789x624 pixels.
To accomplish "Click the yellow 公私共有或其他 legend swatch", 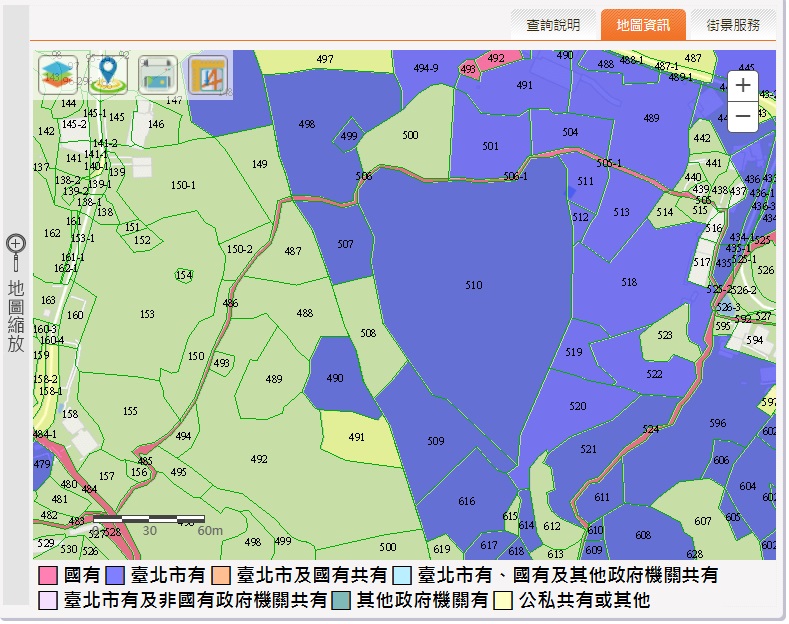I will [x=503, y=601].
